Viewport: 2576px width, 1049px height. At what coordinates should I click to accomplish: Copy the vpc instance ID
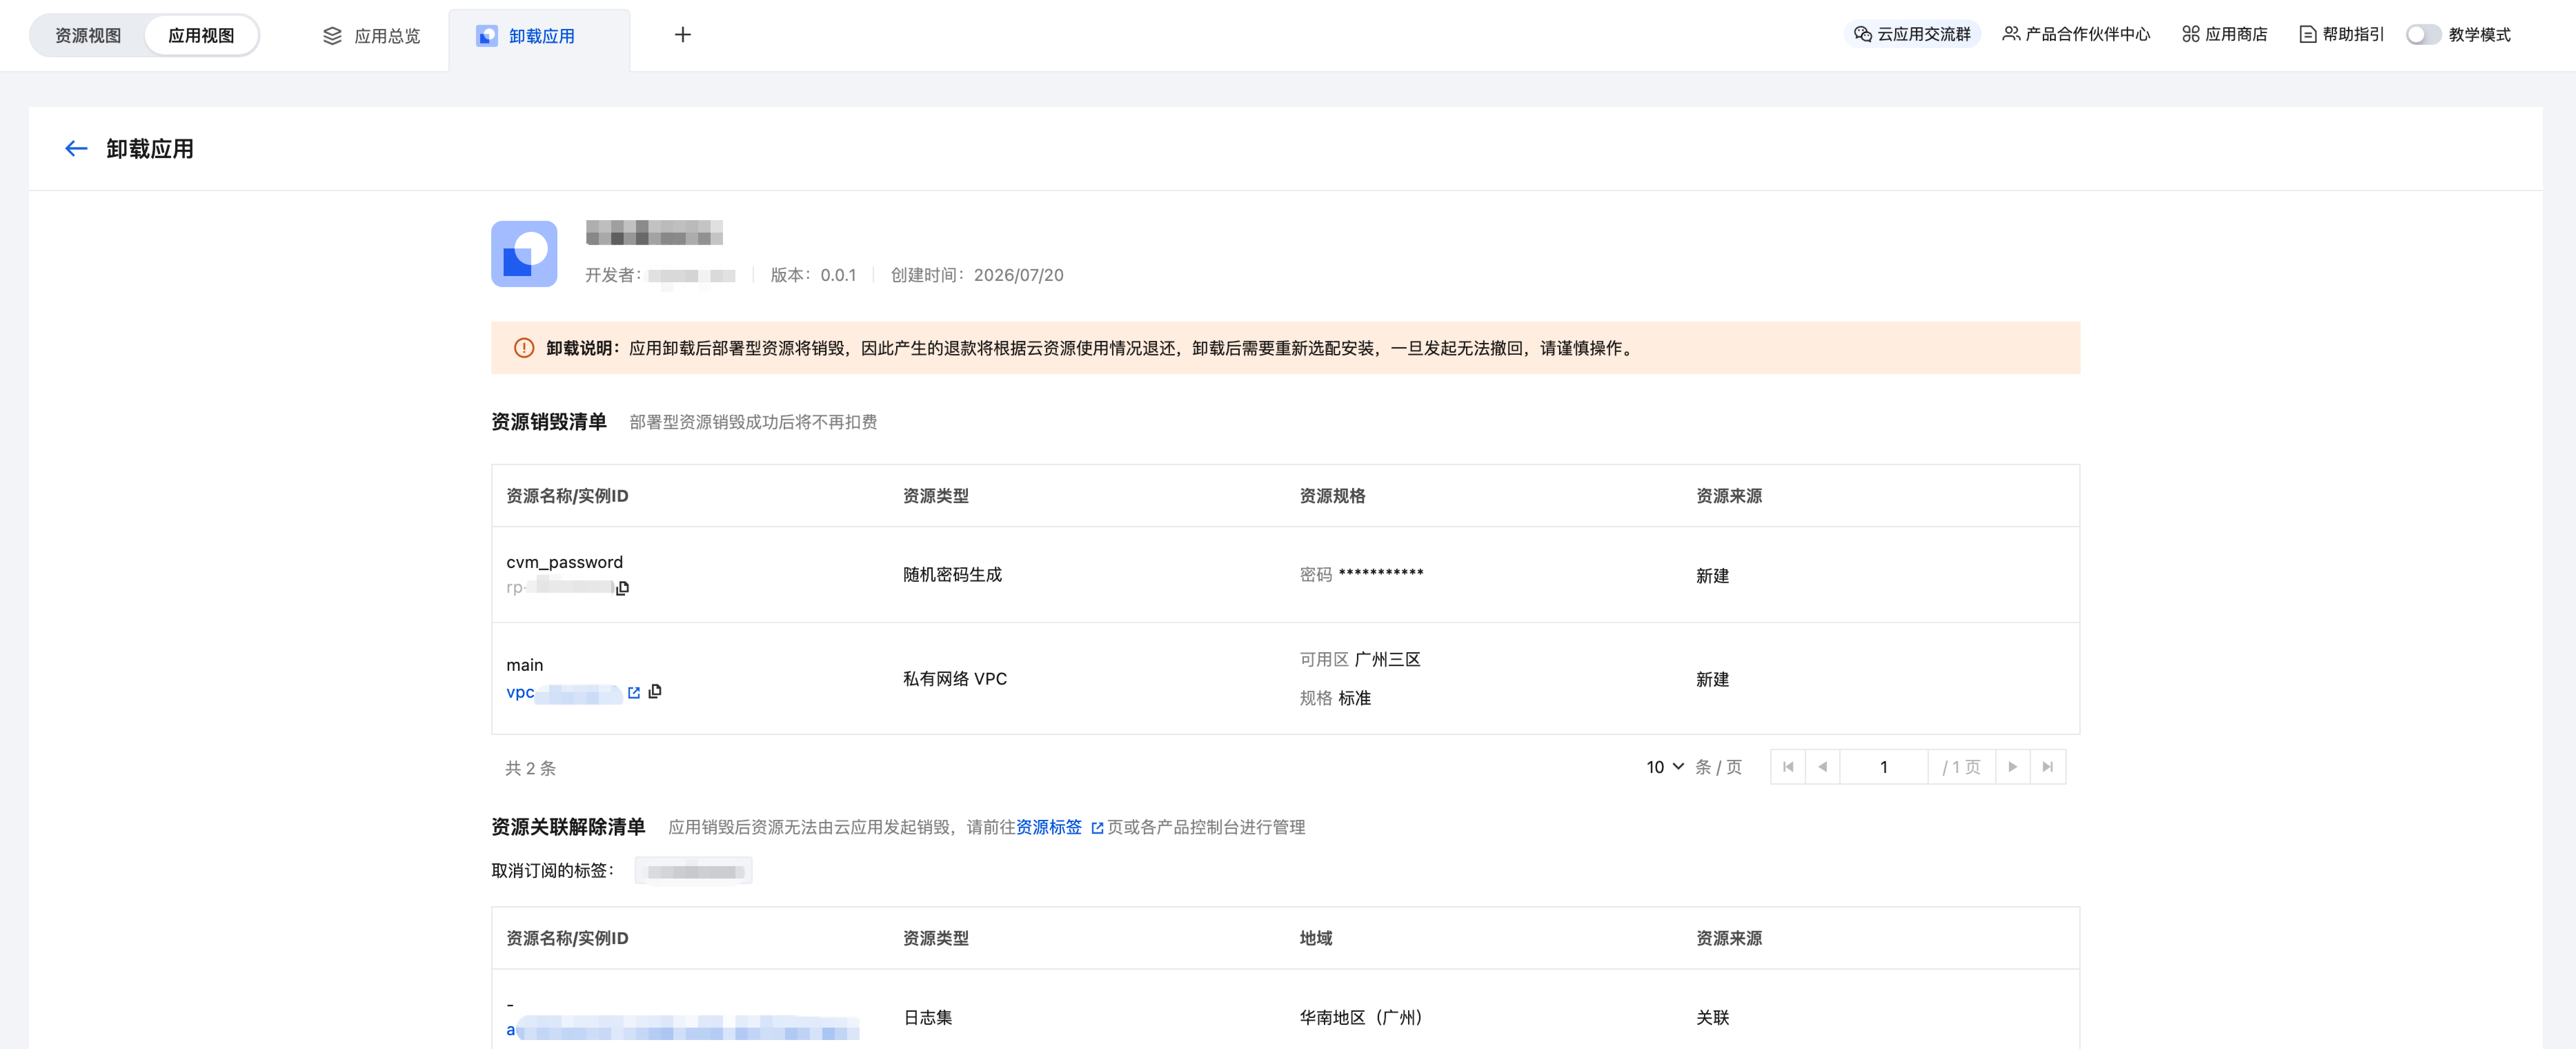(655, 691)
